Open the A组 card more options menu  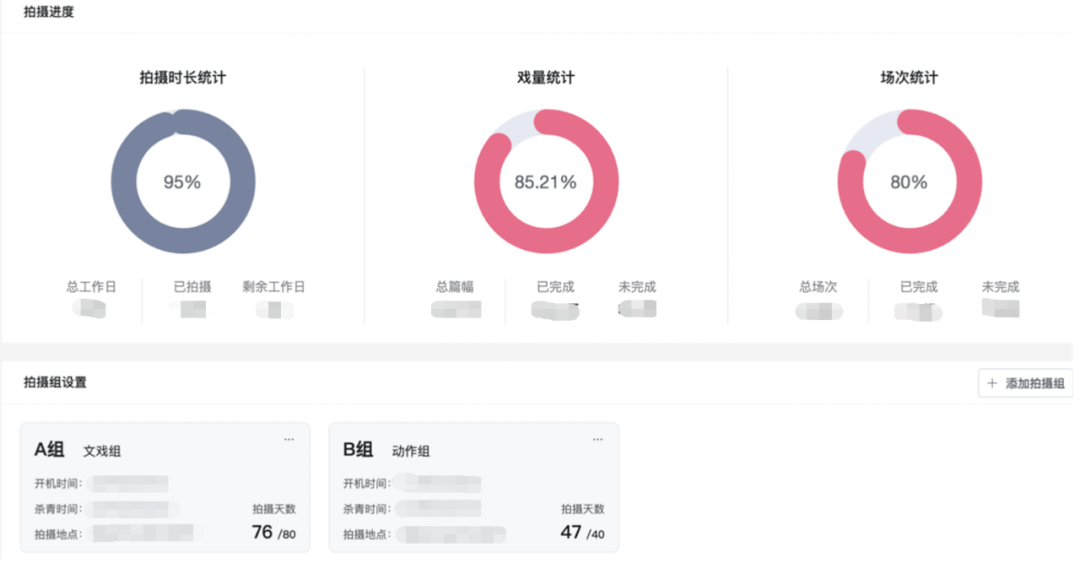289,440
